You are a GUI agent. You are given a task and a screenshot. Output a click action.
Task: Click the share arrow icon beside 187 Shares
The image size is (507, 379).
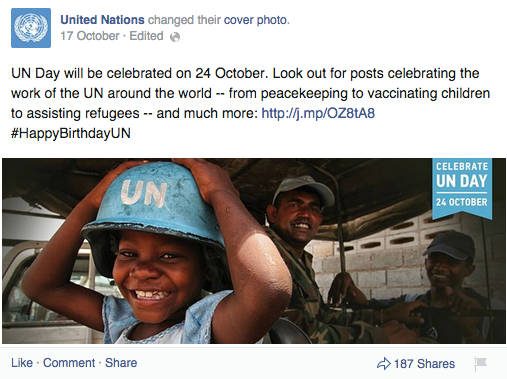point(384,363)
